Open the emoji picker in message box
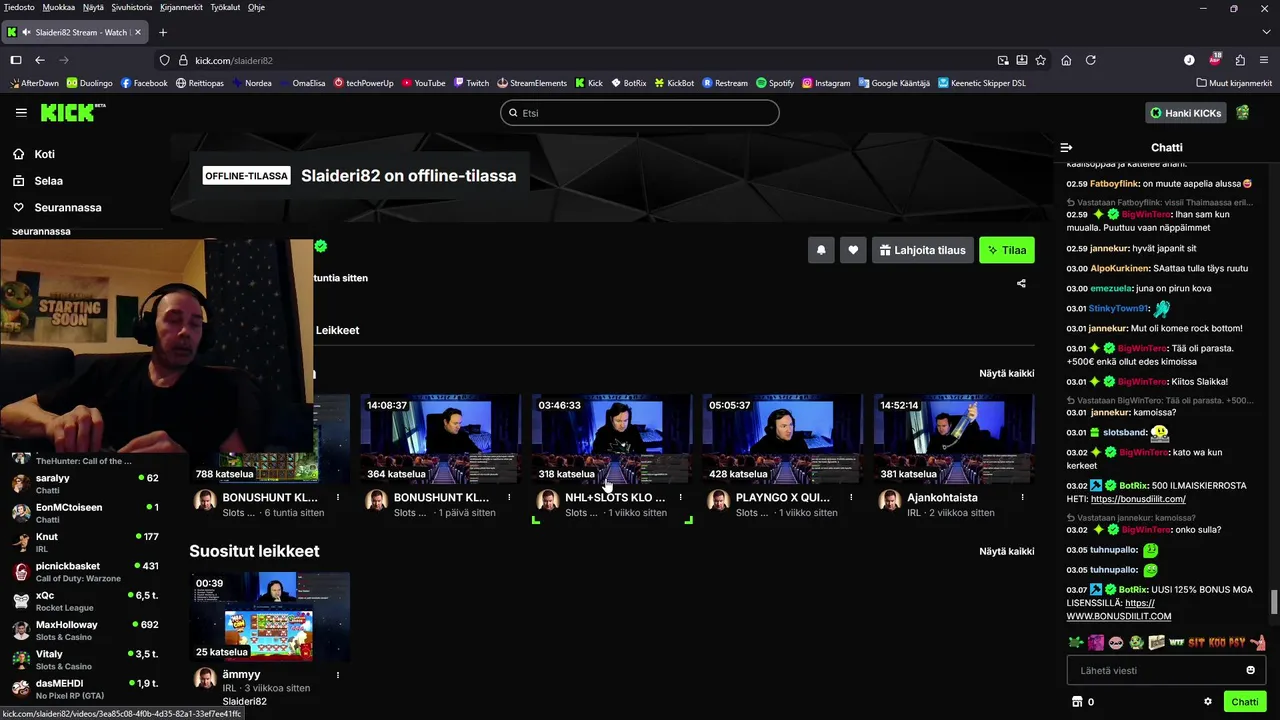The image size is (1280, 720). [1250, 670]
